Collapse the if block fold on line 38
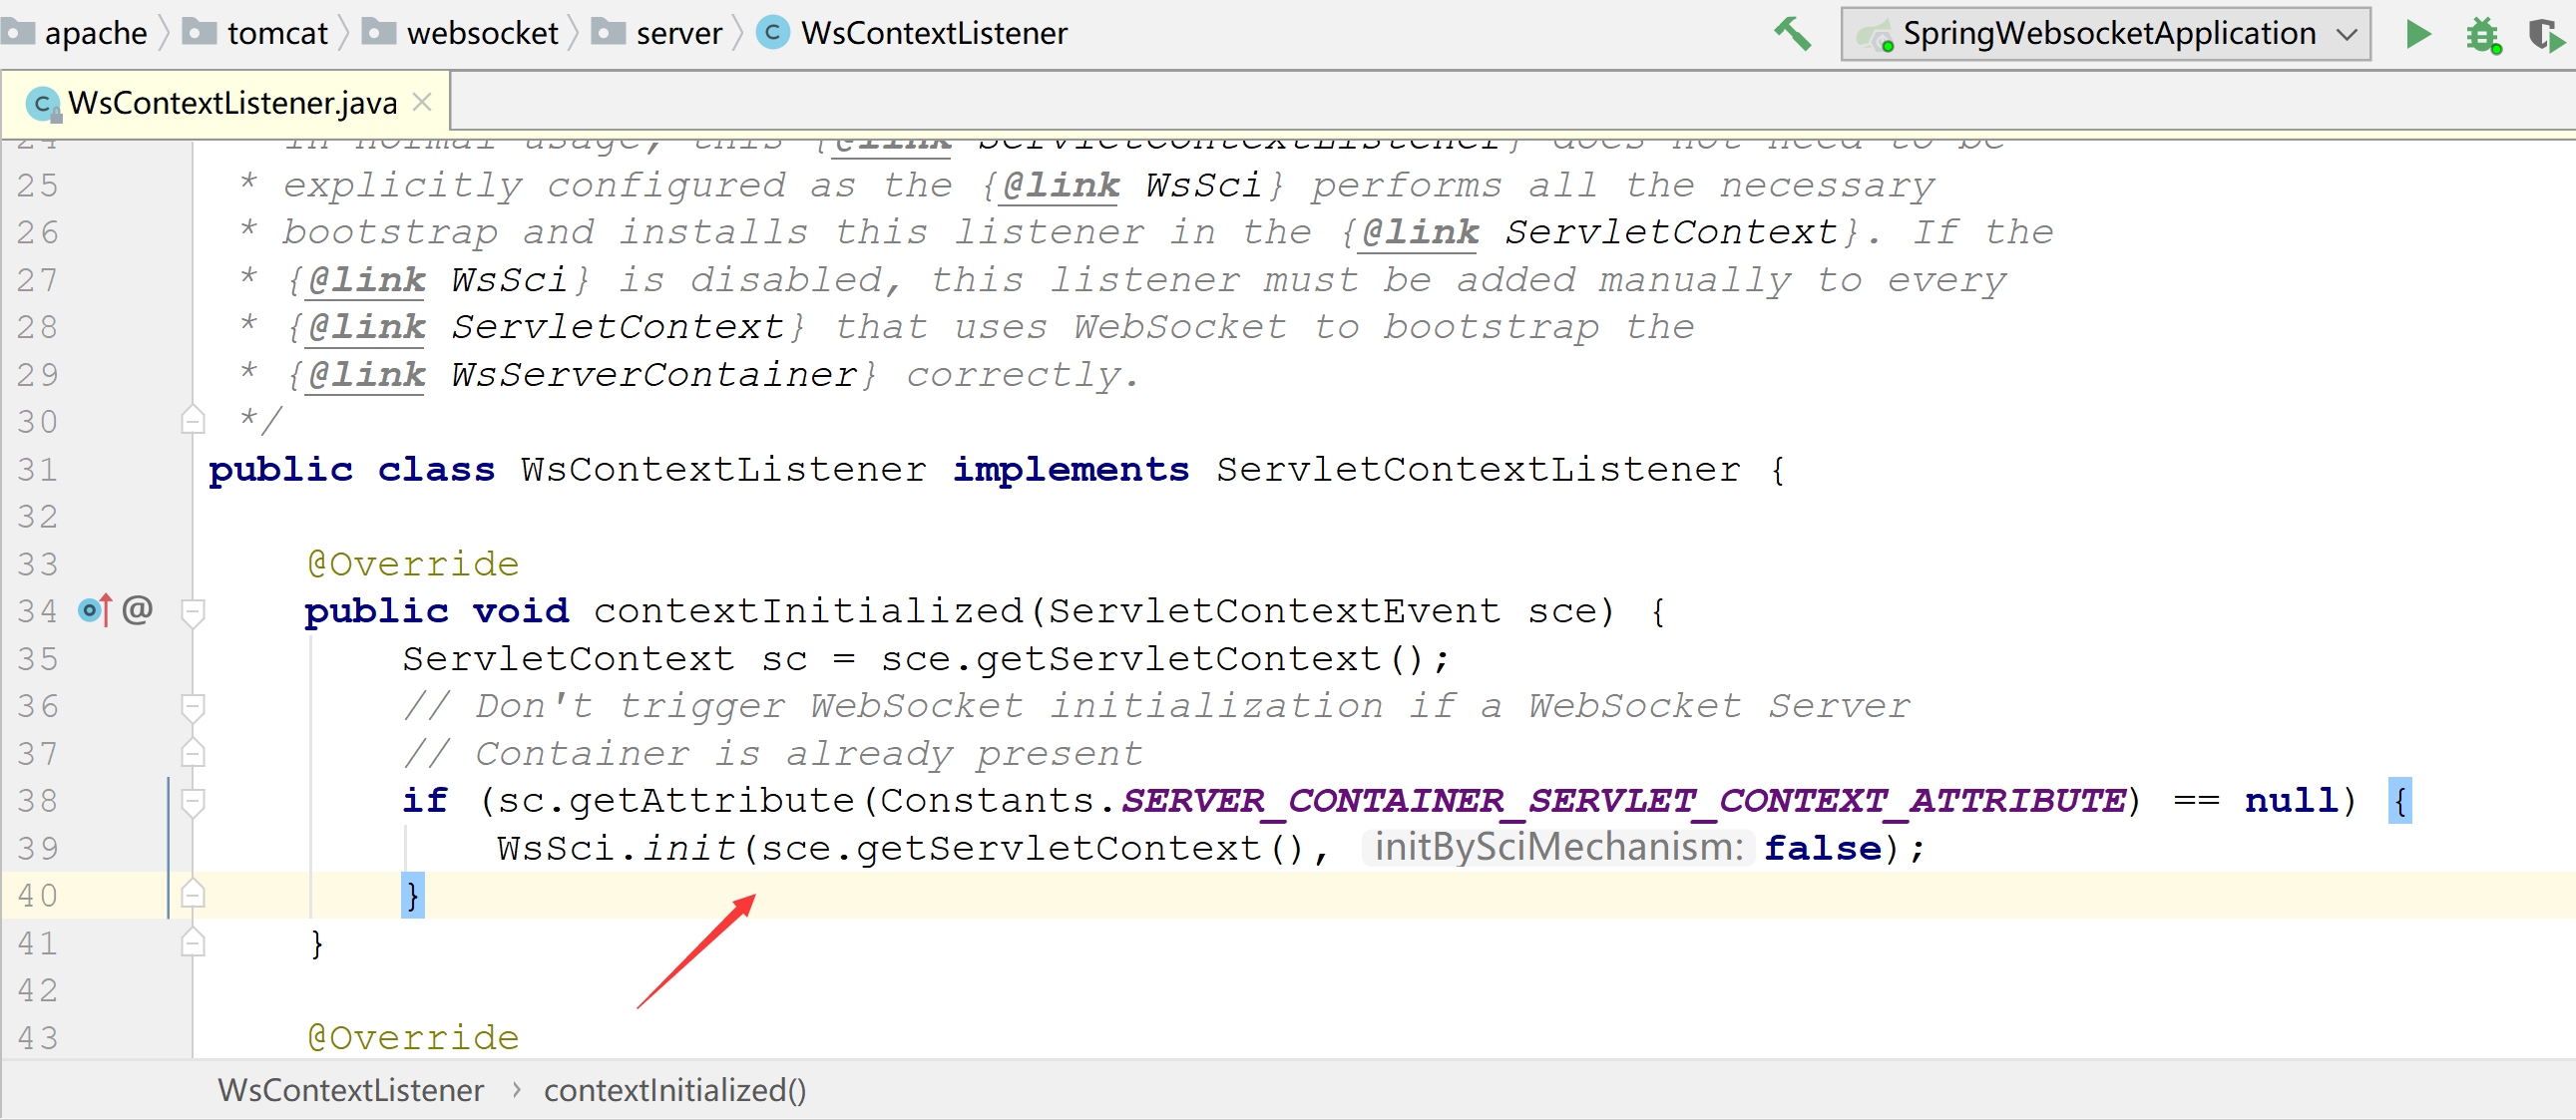2576x1120 pixels. [193, 800]
